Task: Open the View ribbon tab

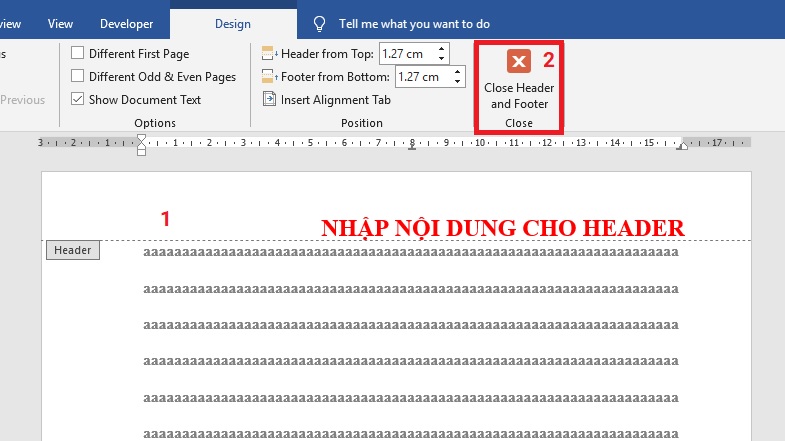Action: (61, 23)
